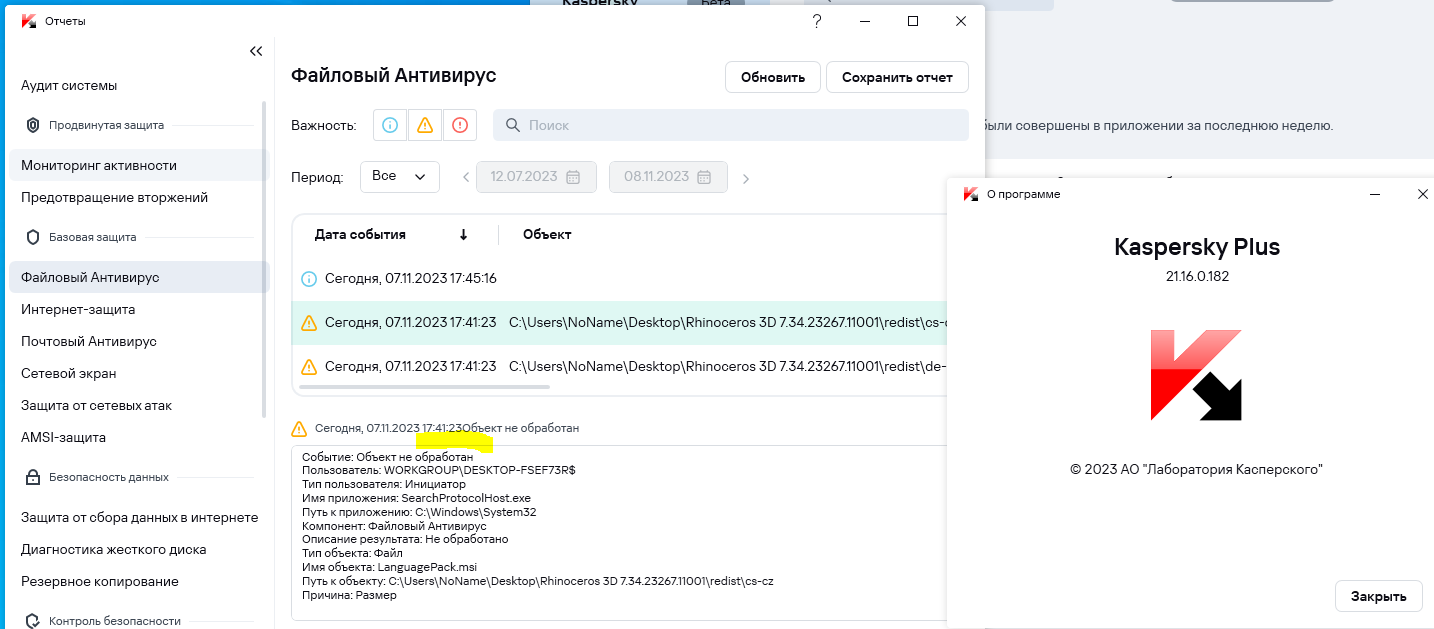Collapse the sidebar with double-chevron icon
This screenshot has width=1434, height=629.
pyautogui.click(x=256, y=51)
